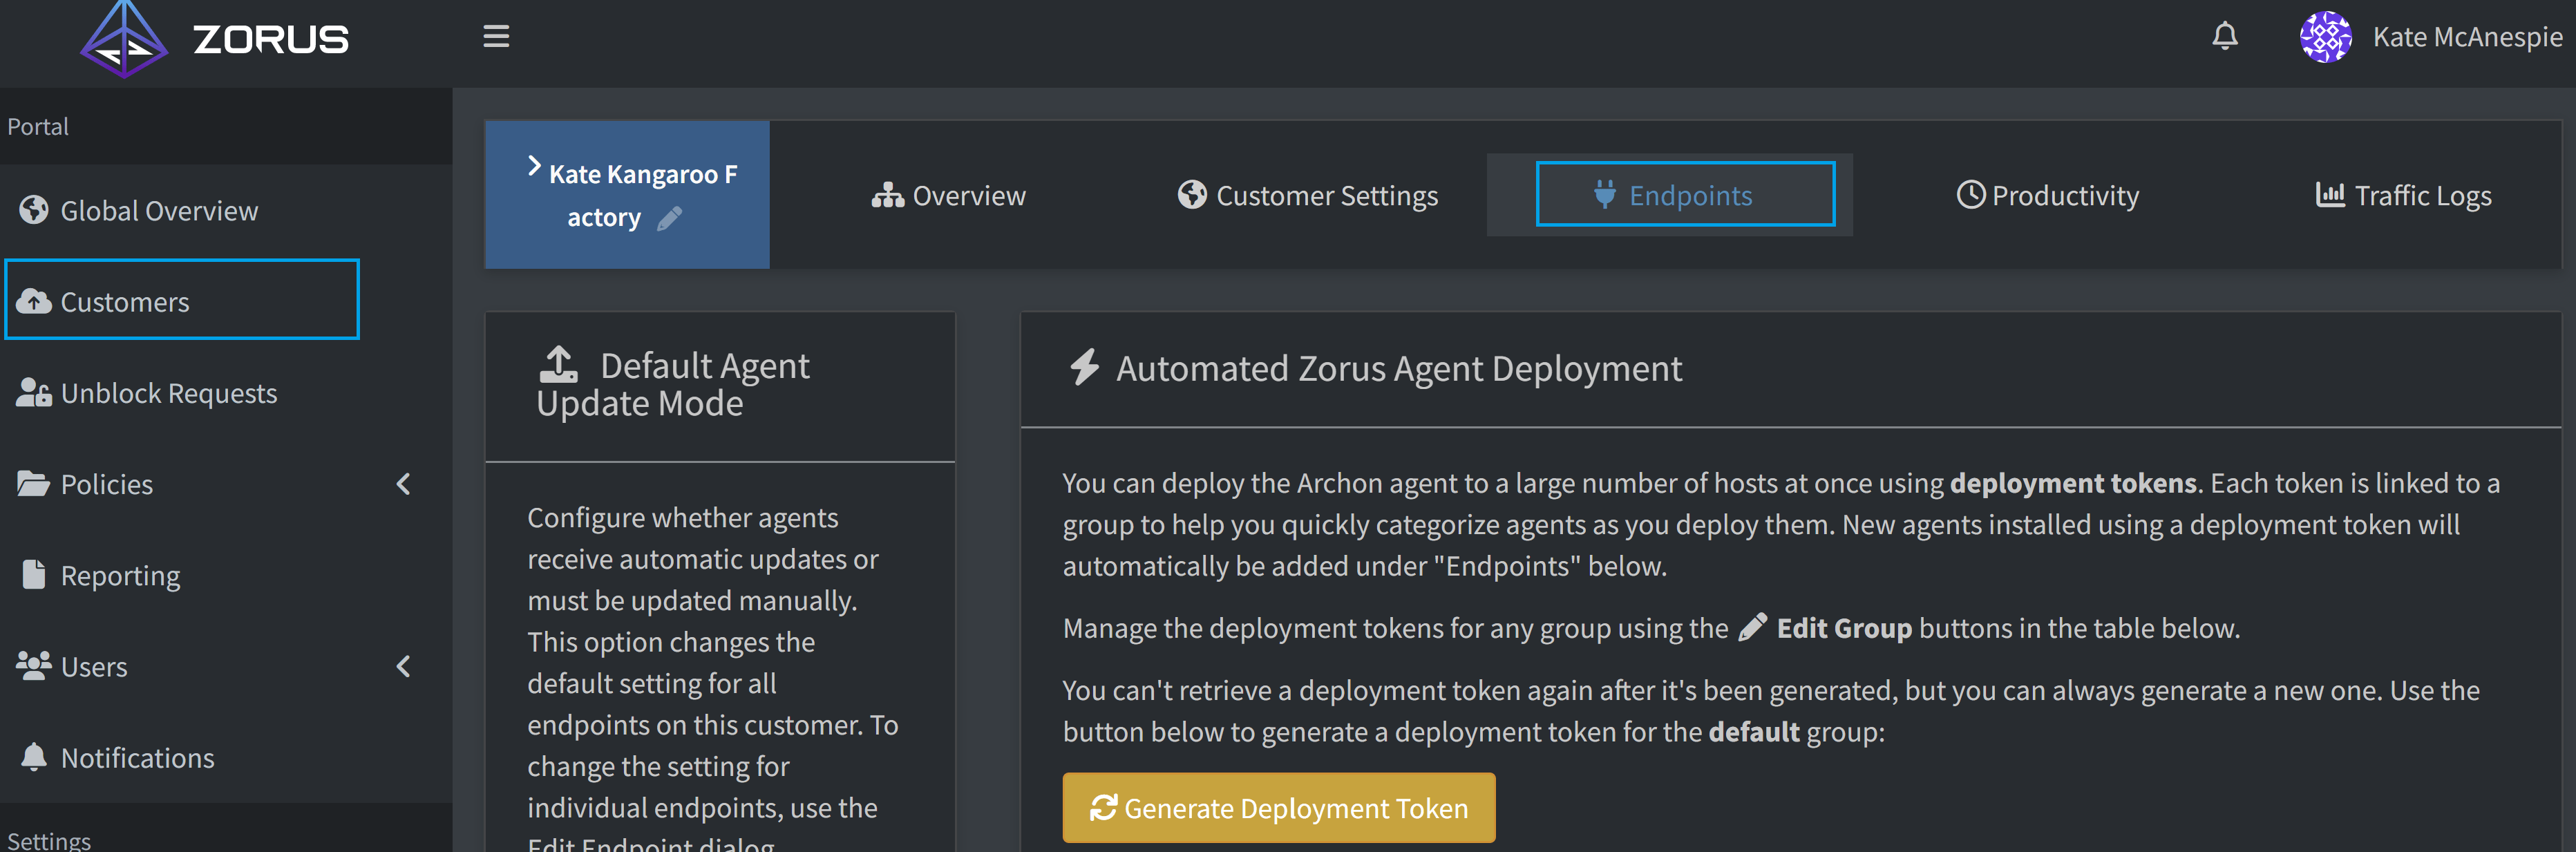Select the Kate Kangaroo Factory customer tab

coord(627,194)
